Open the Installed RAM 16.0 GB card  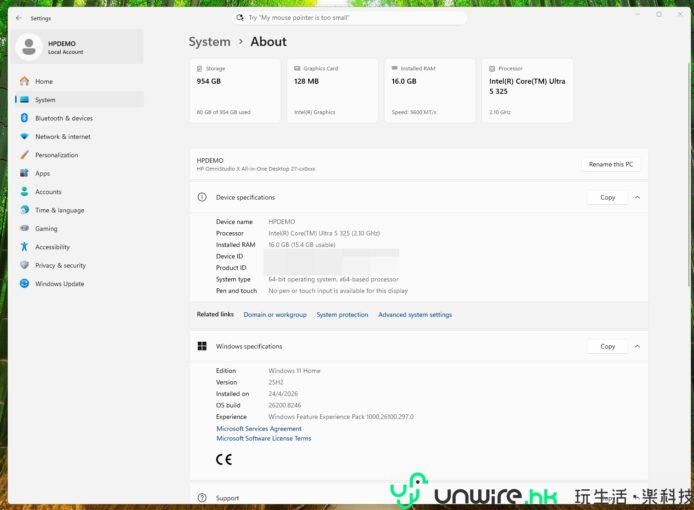(x=430, y=90)
